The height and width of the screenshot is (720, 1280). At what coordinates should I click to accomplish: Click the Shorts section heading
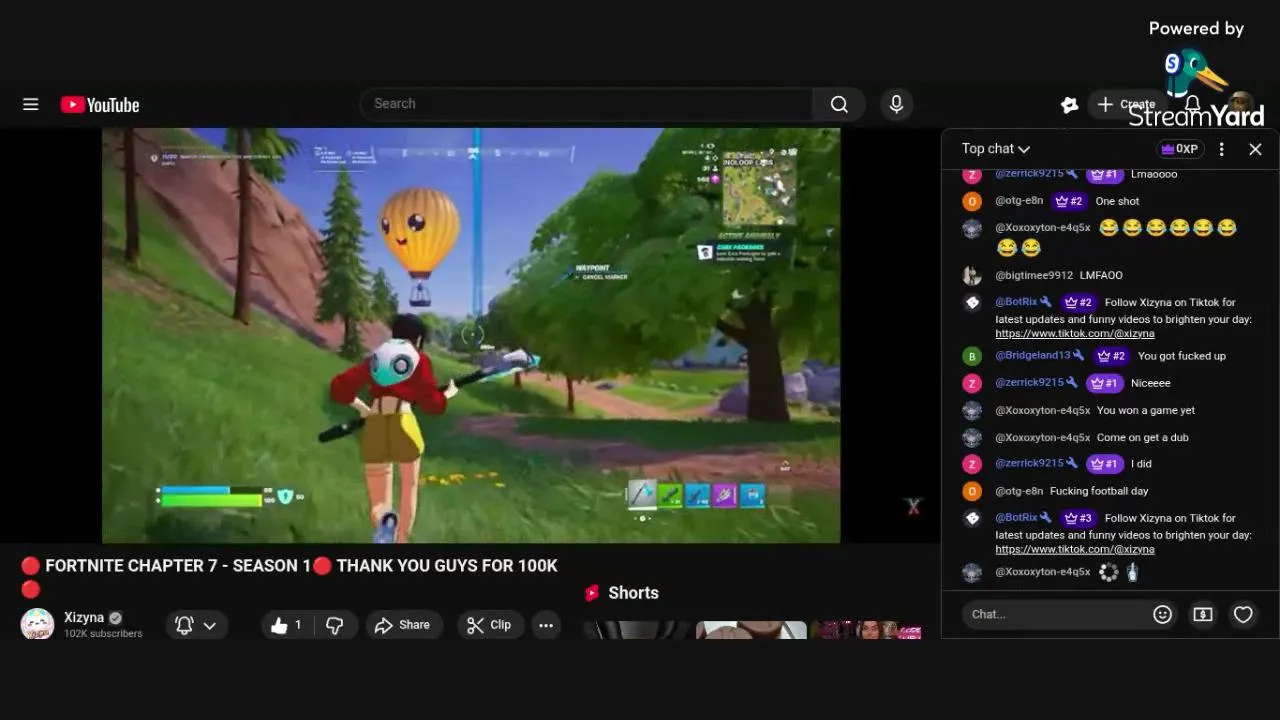click(x=633, y=593)
